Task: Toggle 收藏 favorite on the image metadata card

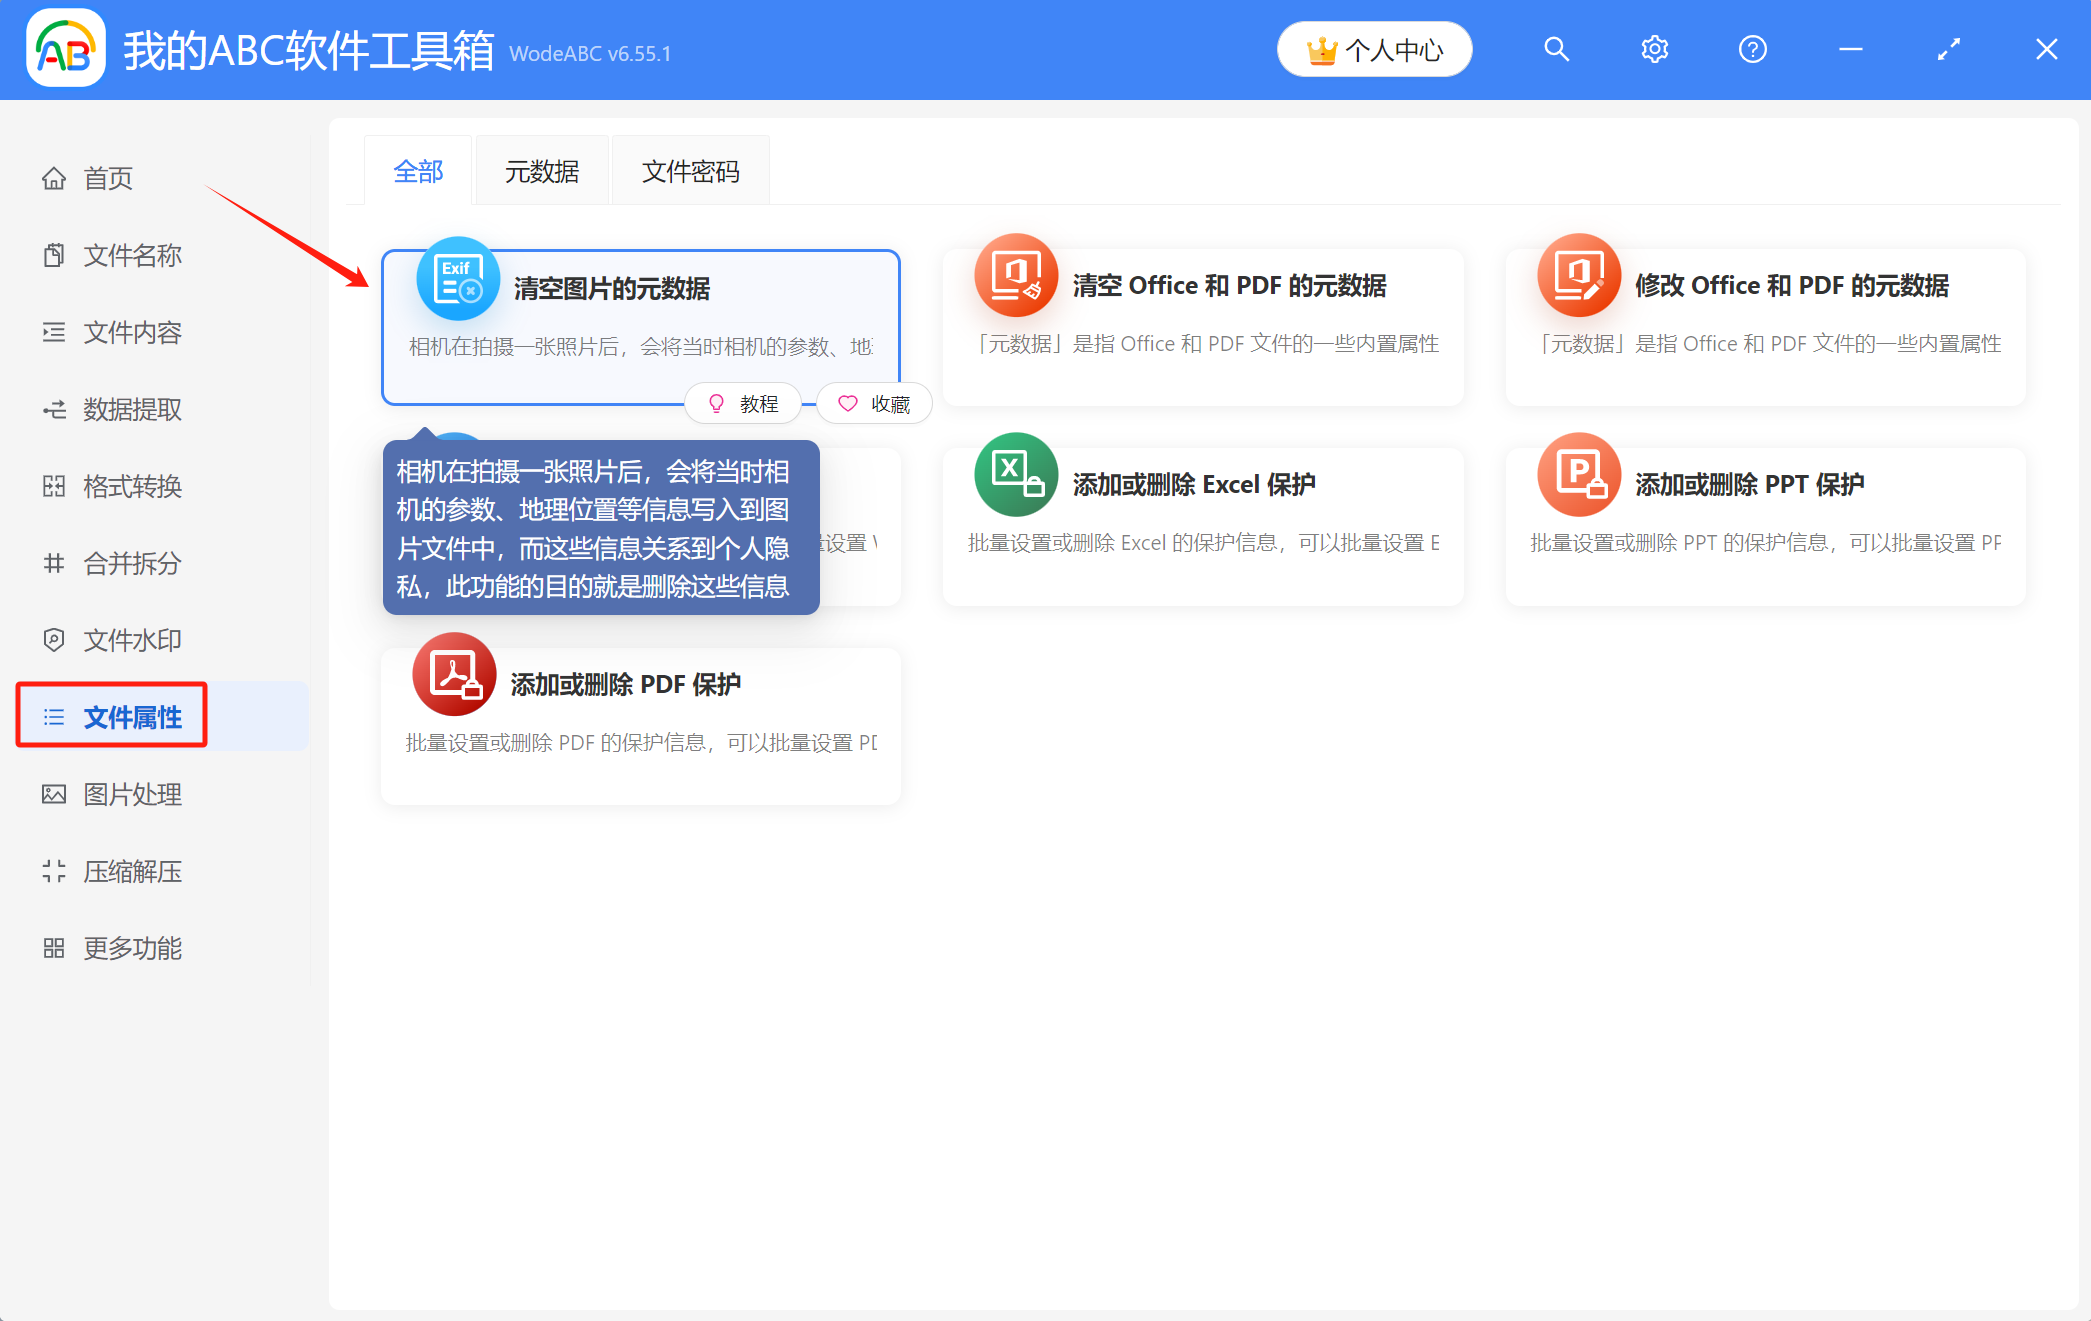Action: (873, 403)
